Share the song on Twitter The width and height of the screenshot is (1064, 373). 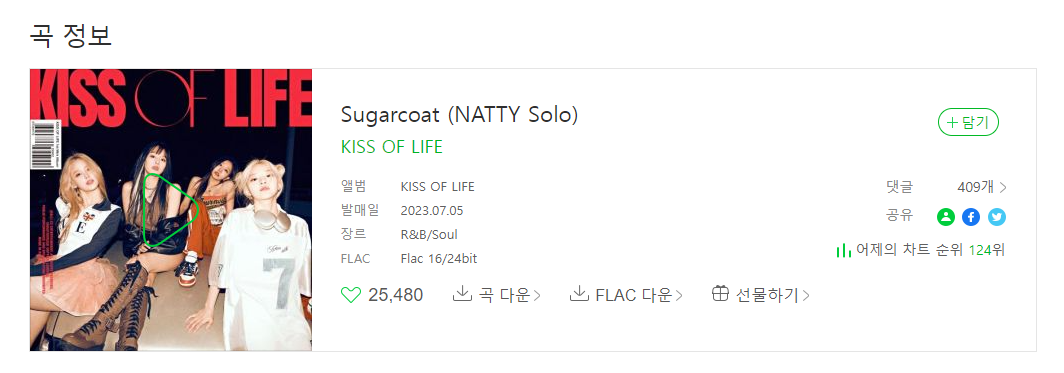[x=997, y=217]
